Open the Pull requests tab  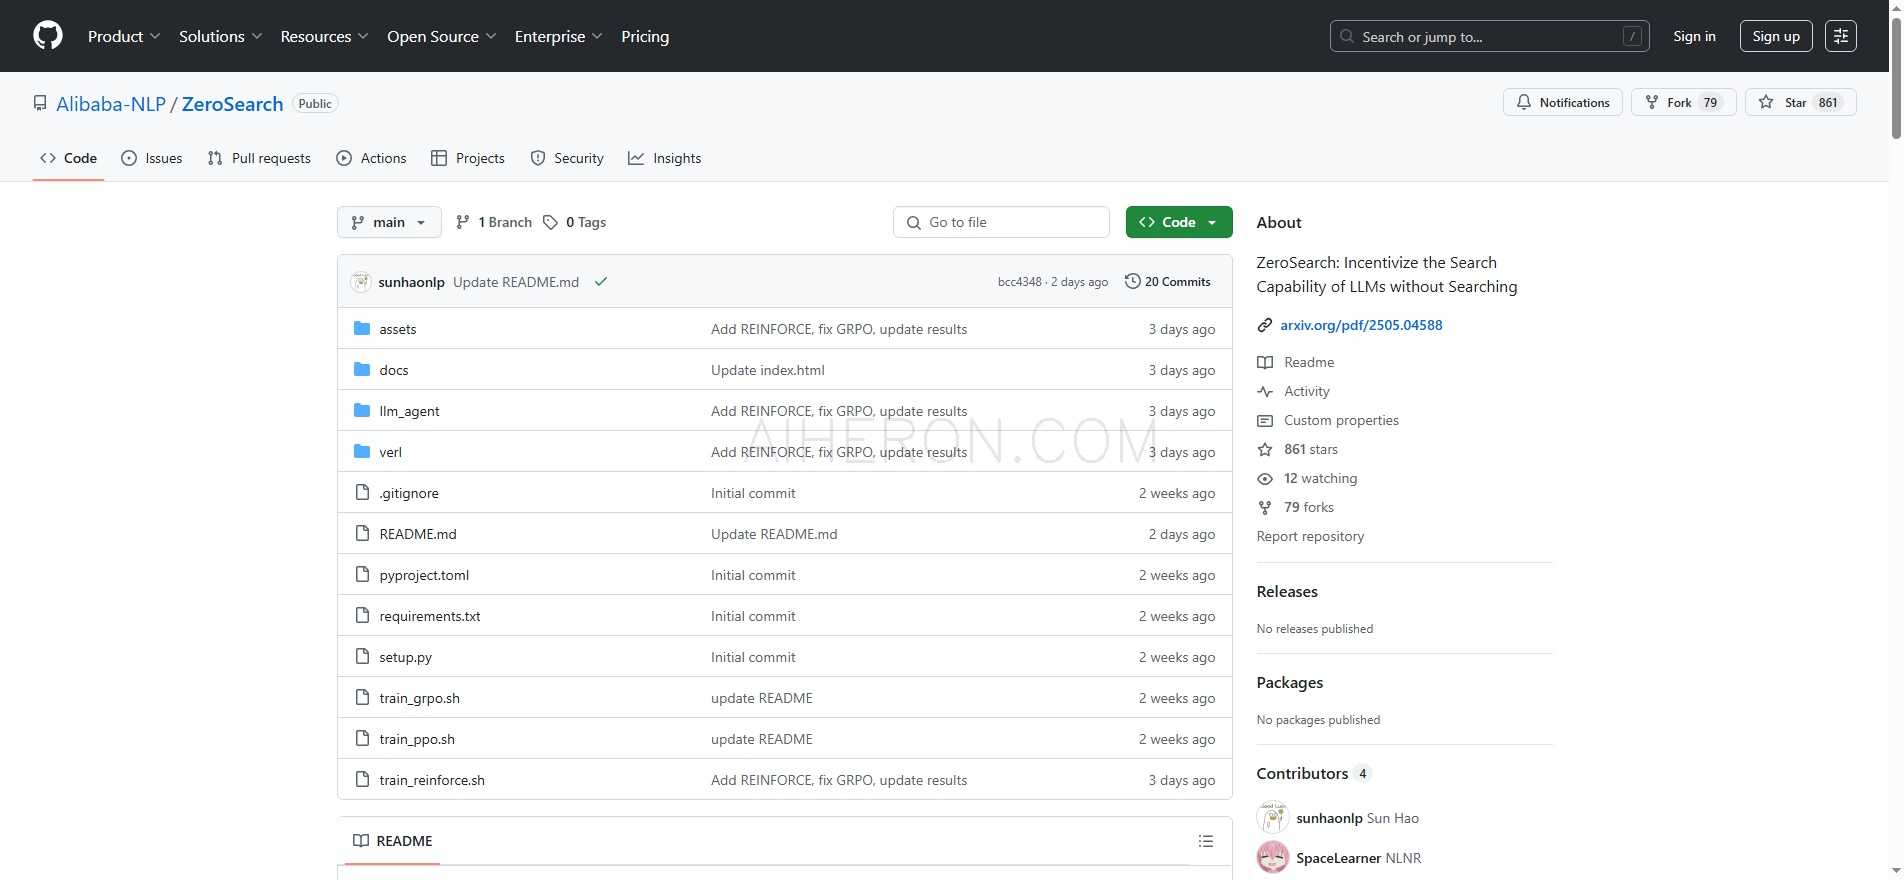pyautogui.click(x=259, y=158)
